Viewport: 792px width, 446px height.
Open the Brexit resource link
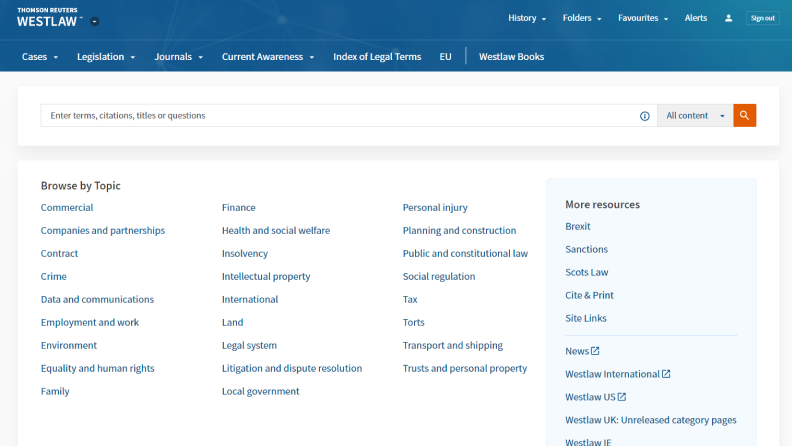(x=578, y=227)
